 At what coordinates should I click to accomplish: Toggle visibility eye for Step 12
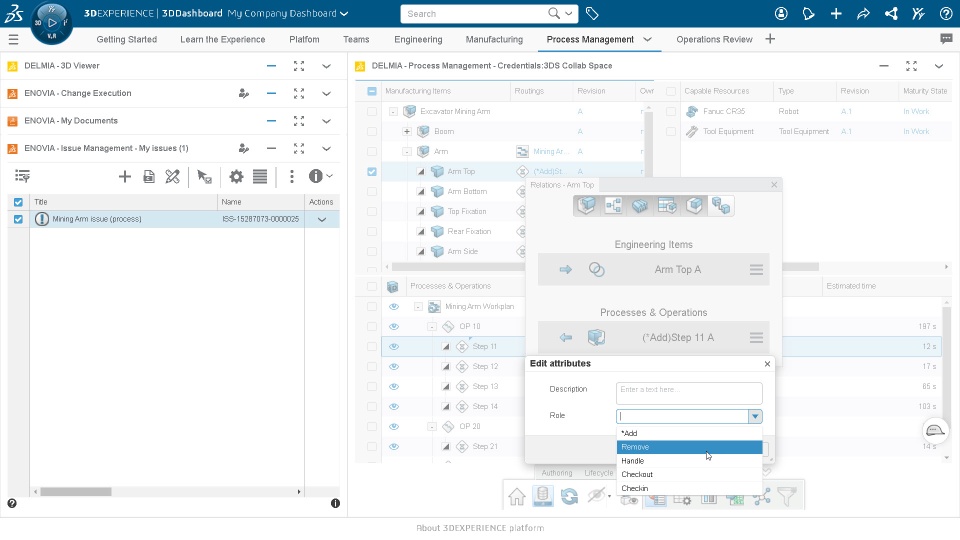click(394, 367)
